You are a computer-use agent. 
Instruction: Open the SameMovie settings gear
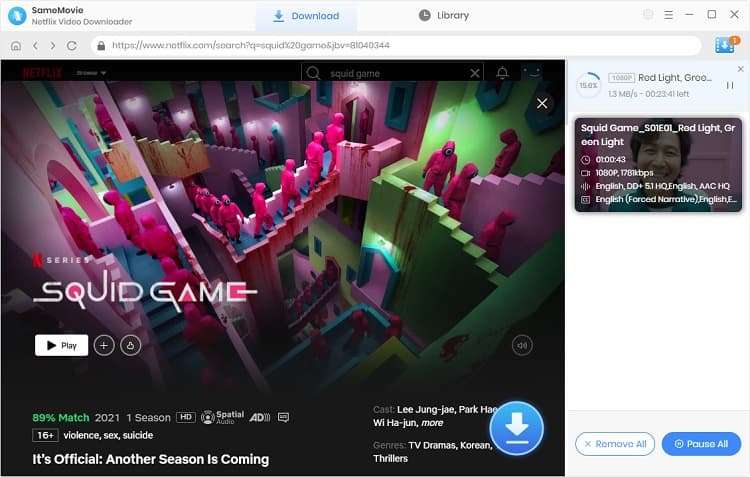click(648, 15)
